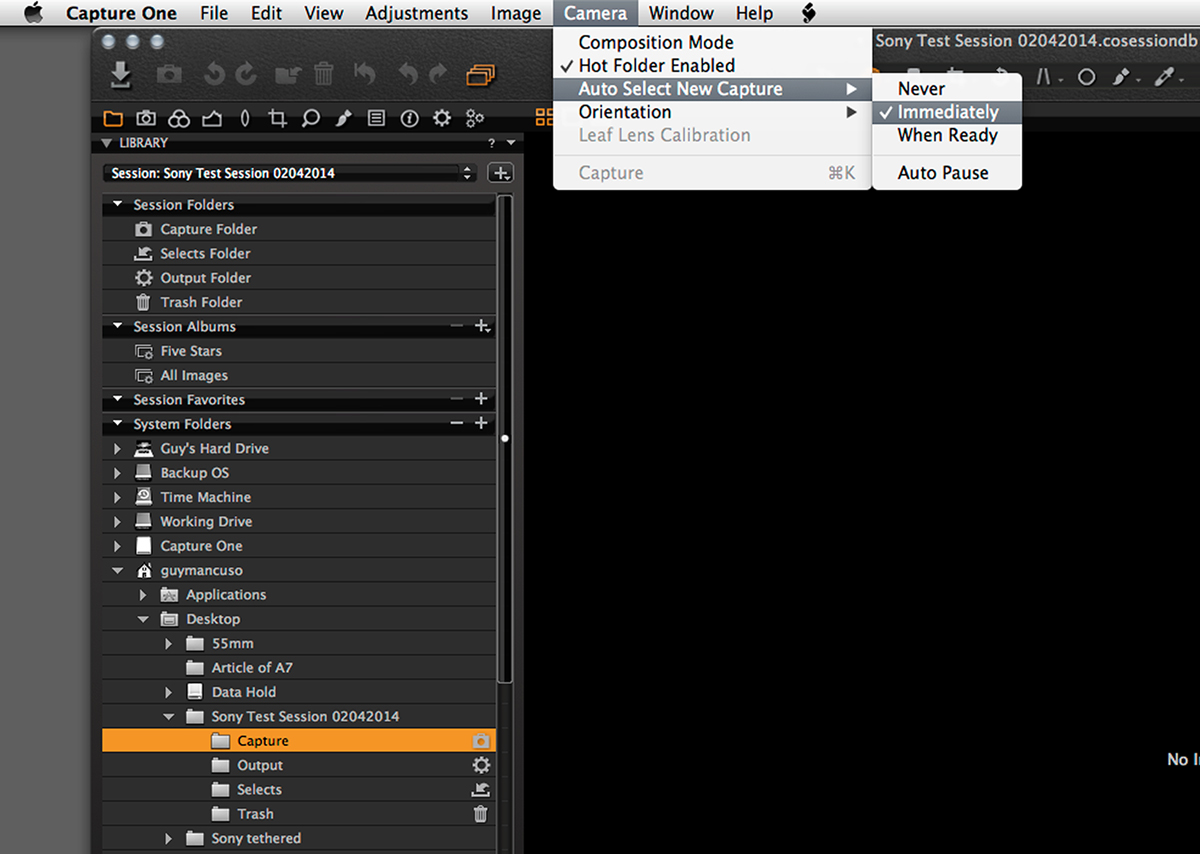Open the Output gear tool tab
Image resolution: width=1200 pixels, height=854 pixels.
442,119
